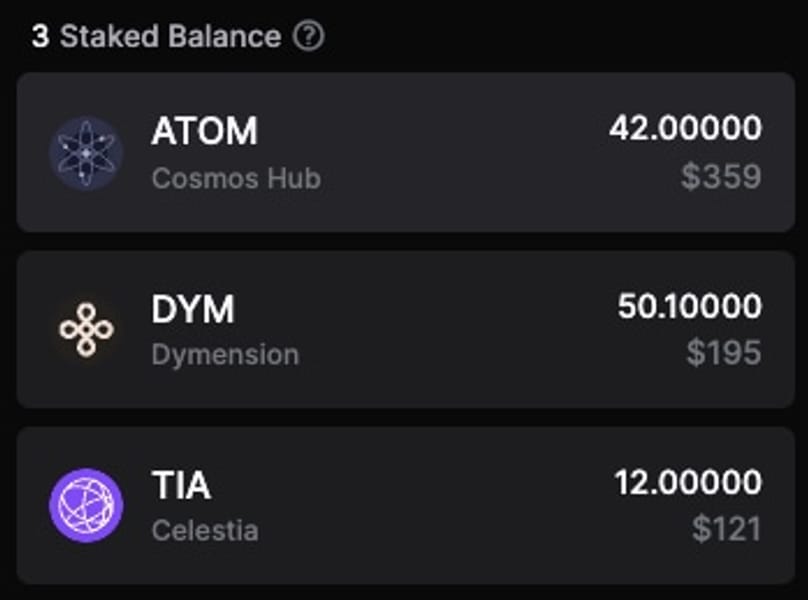Click the Celestia network subtitle
808x600 pixels.
[205, 530]
